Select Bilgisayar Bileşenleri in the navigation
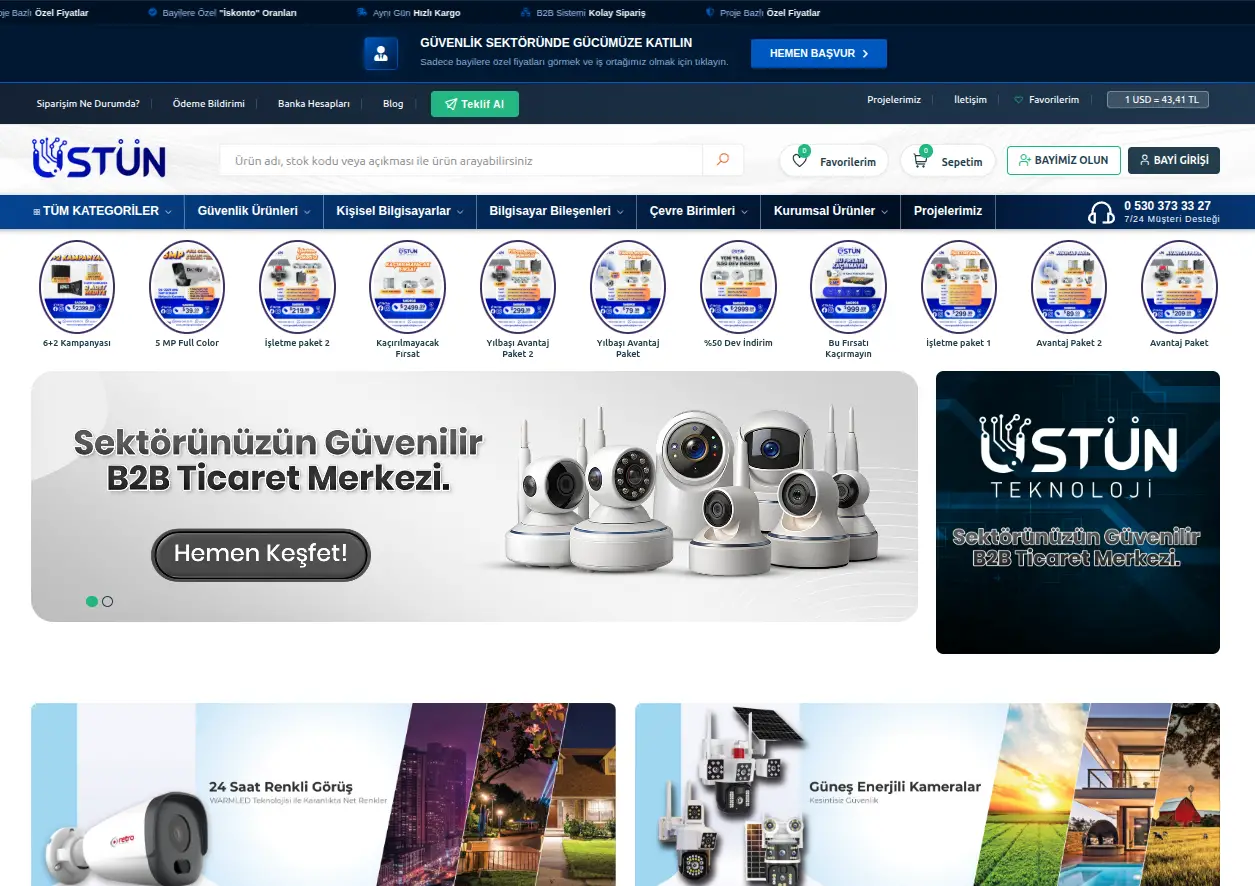This screenshot has width=1255, height=886. 551,211
